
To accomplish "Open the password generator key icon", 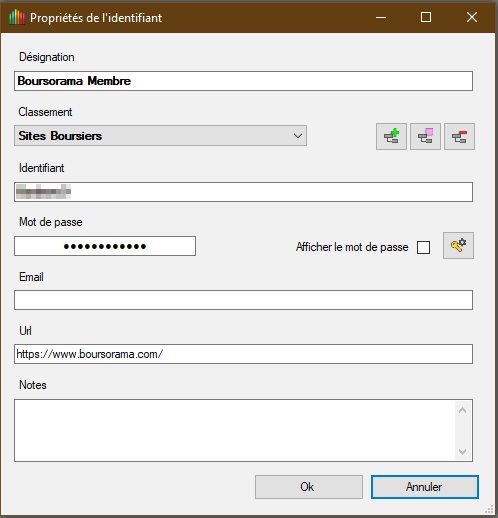I will 458,246.
